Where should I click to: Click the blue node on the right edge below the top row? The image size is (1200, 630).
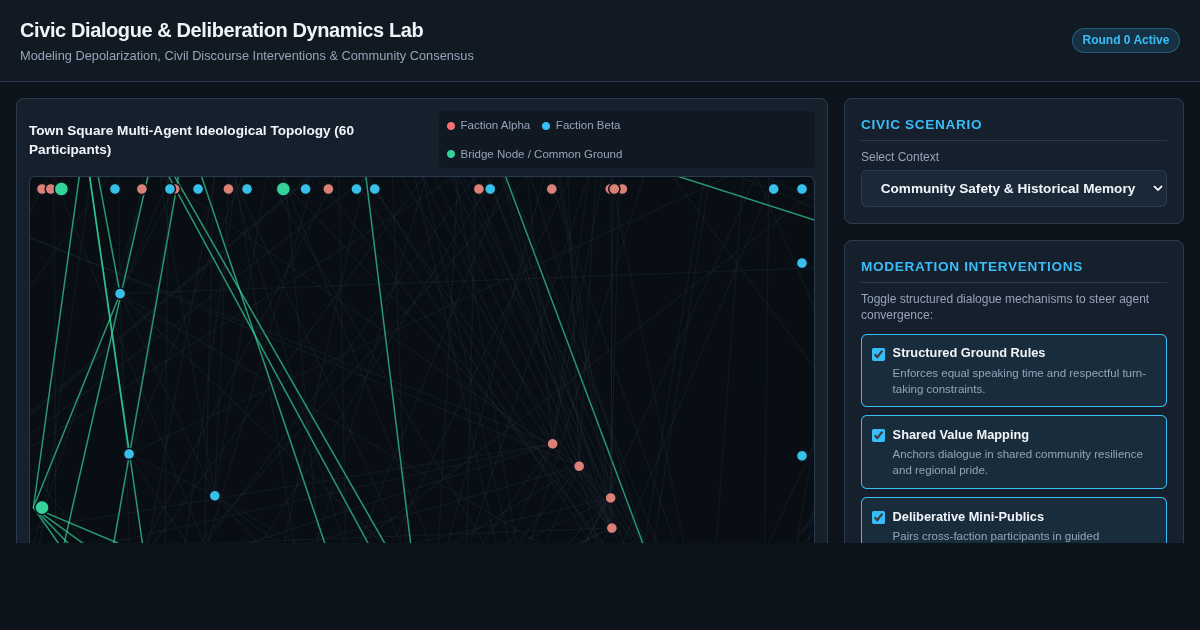(x=802, y=263)
